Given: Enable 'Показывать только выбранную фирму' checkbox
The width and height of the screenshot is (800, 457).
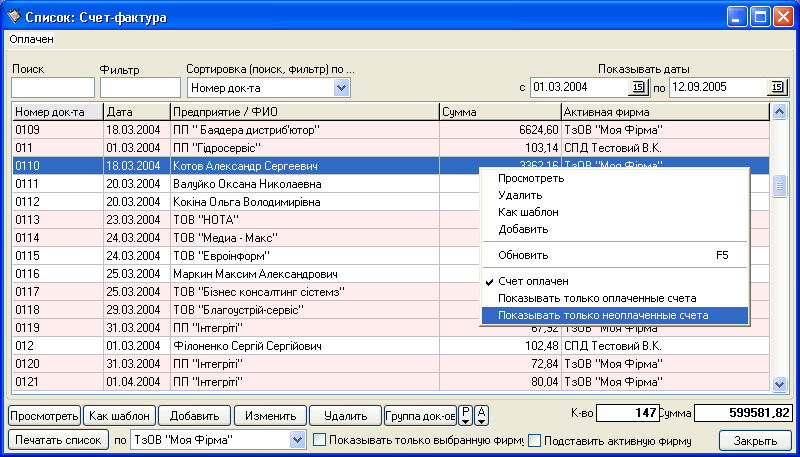Looking at the screenshot, I should 320,440.
